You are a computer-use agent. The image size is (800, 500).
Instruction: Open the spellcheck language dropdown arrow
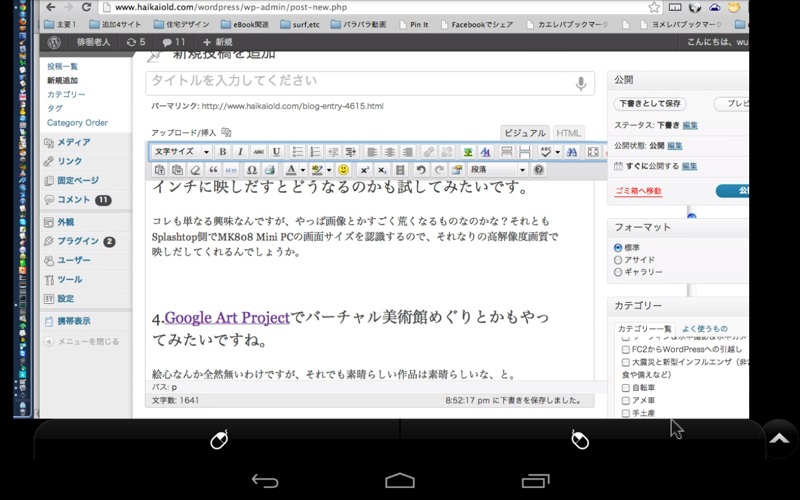click(558, 152)
